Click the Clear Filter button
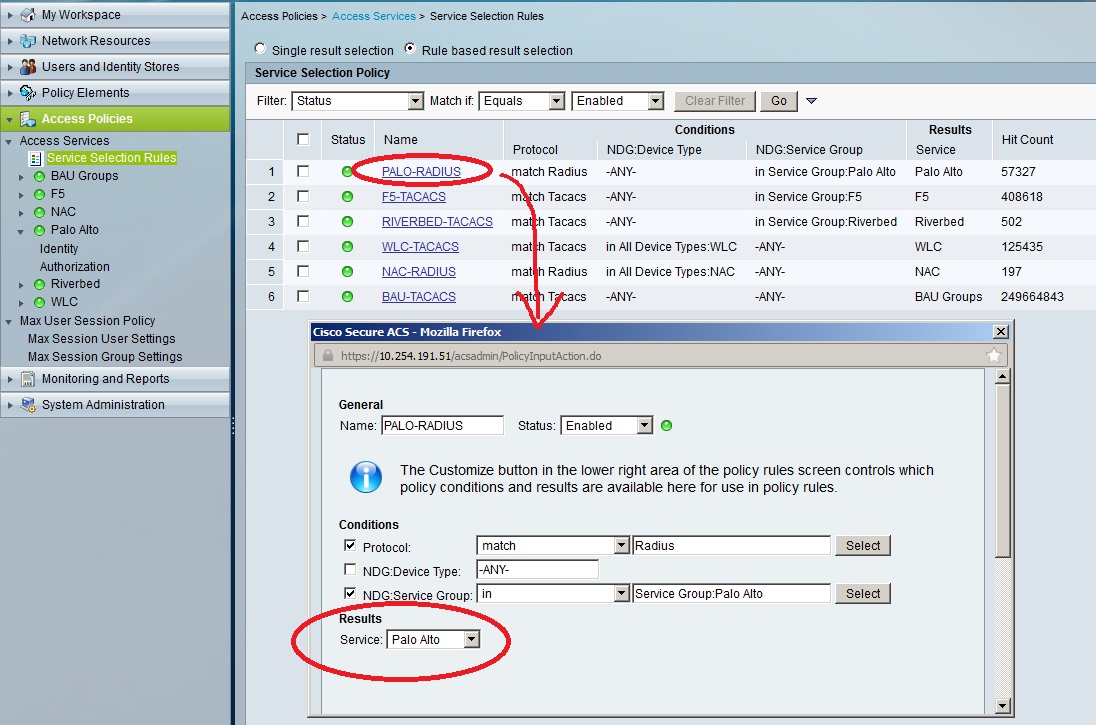The image size is (1096, 725). tap(715, 101)
